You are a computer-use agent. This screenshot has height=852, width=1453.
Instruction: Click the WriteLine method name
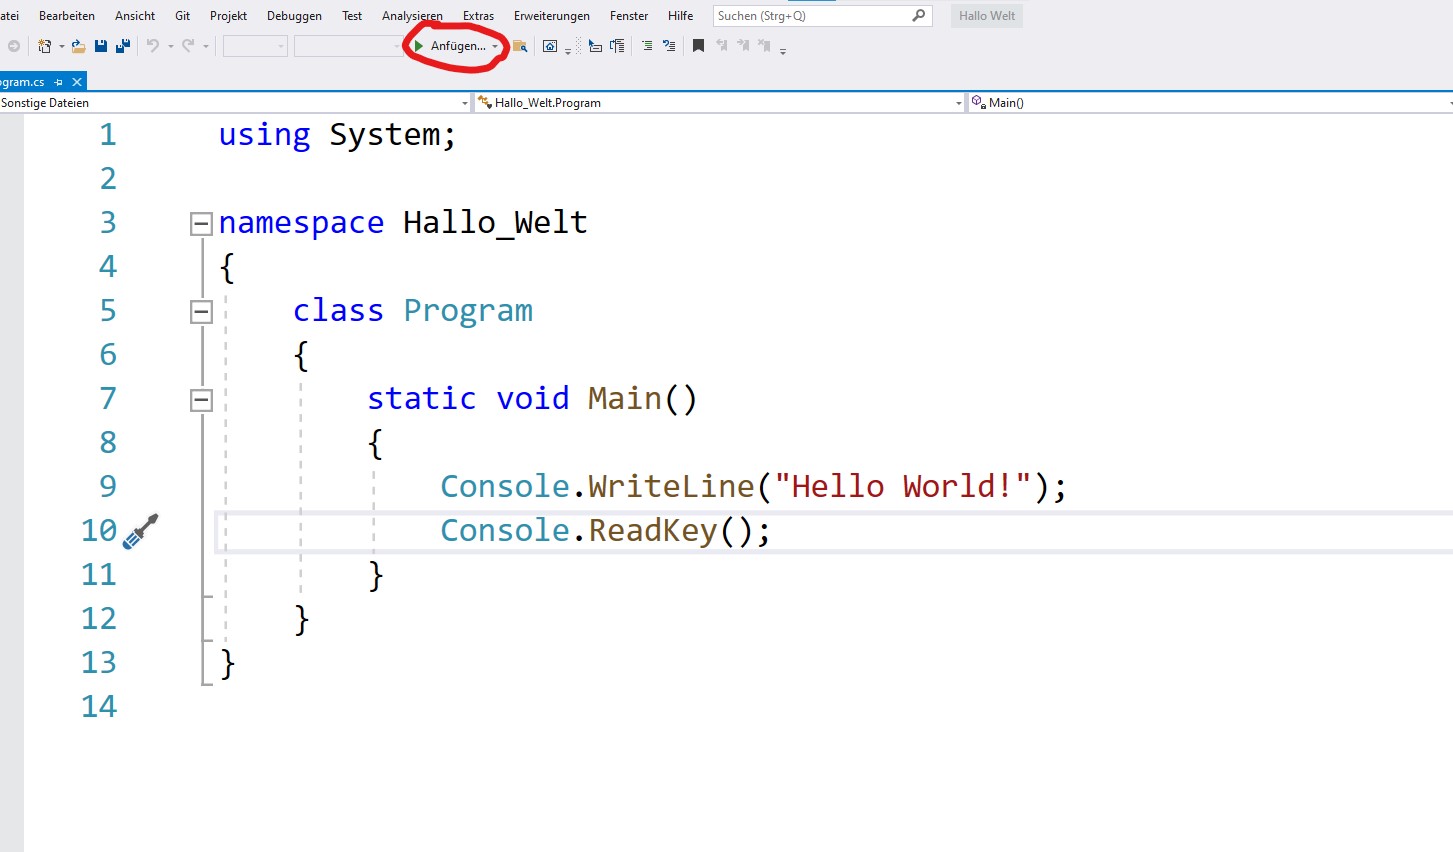point(671,486)
